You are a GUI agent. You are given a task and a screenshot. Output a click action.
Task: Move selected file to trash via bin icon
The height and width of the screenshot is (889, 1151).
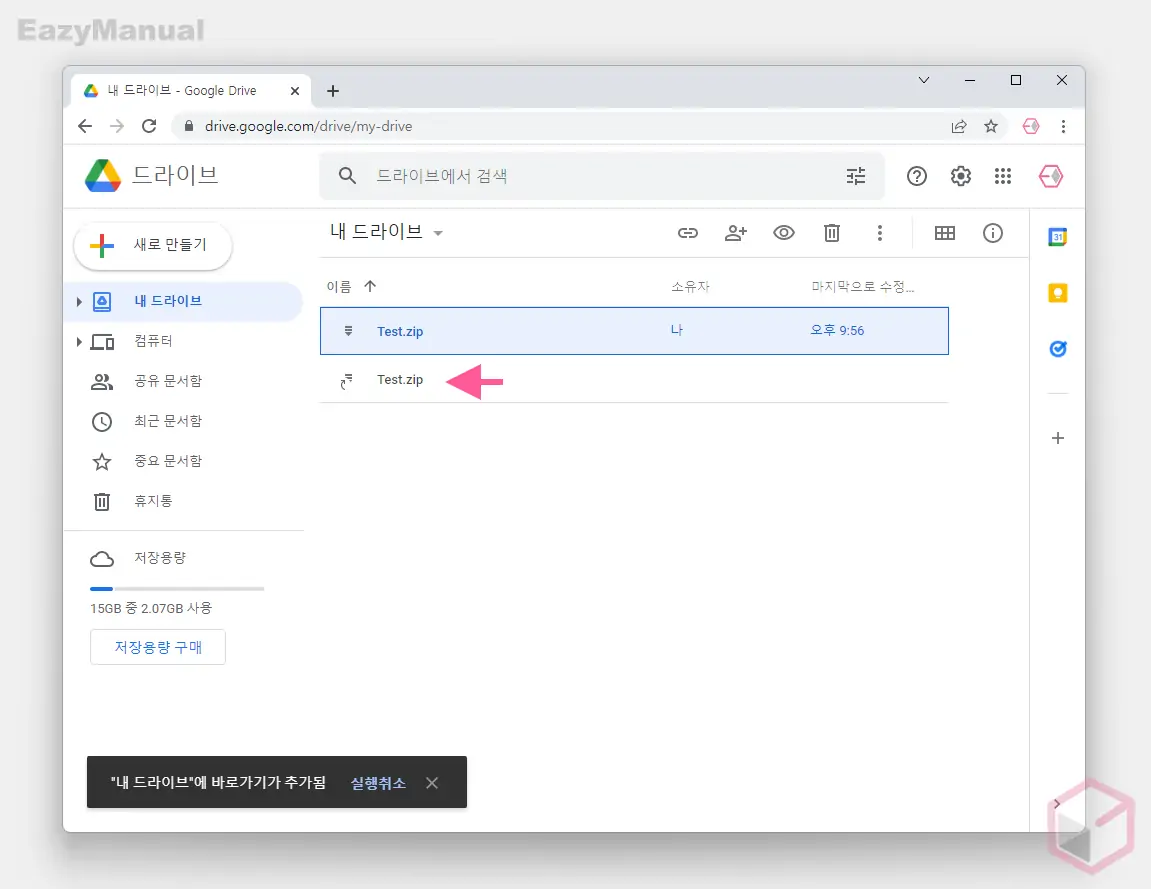click(x=832, y=233)
